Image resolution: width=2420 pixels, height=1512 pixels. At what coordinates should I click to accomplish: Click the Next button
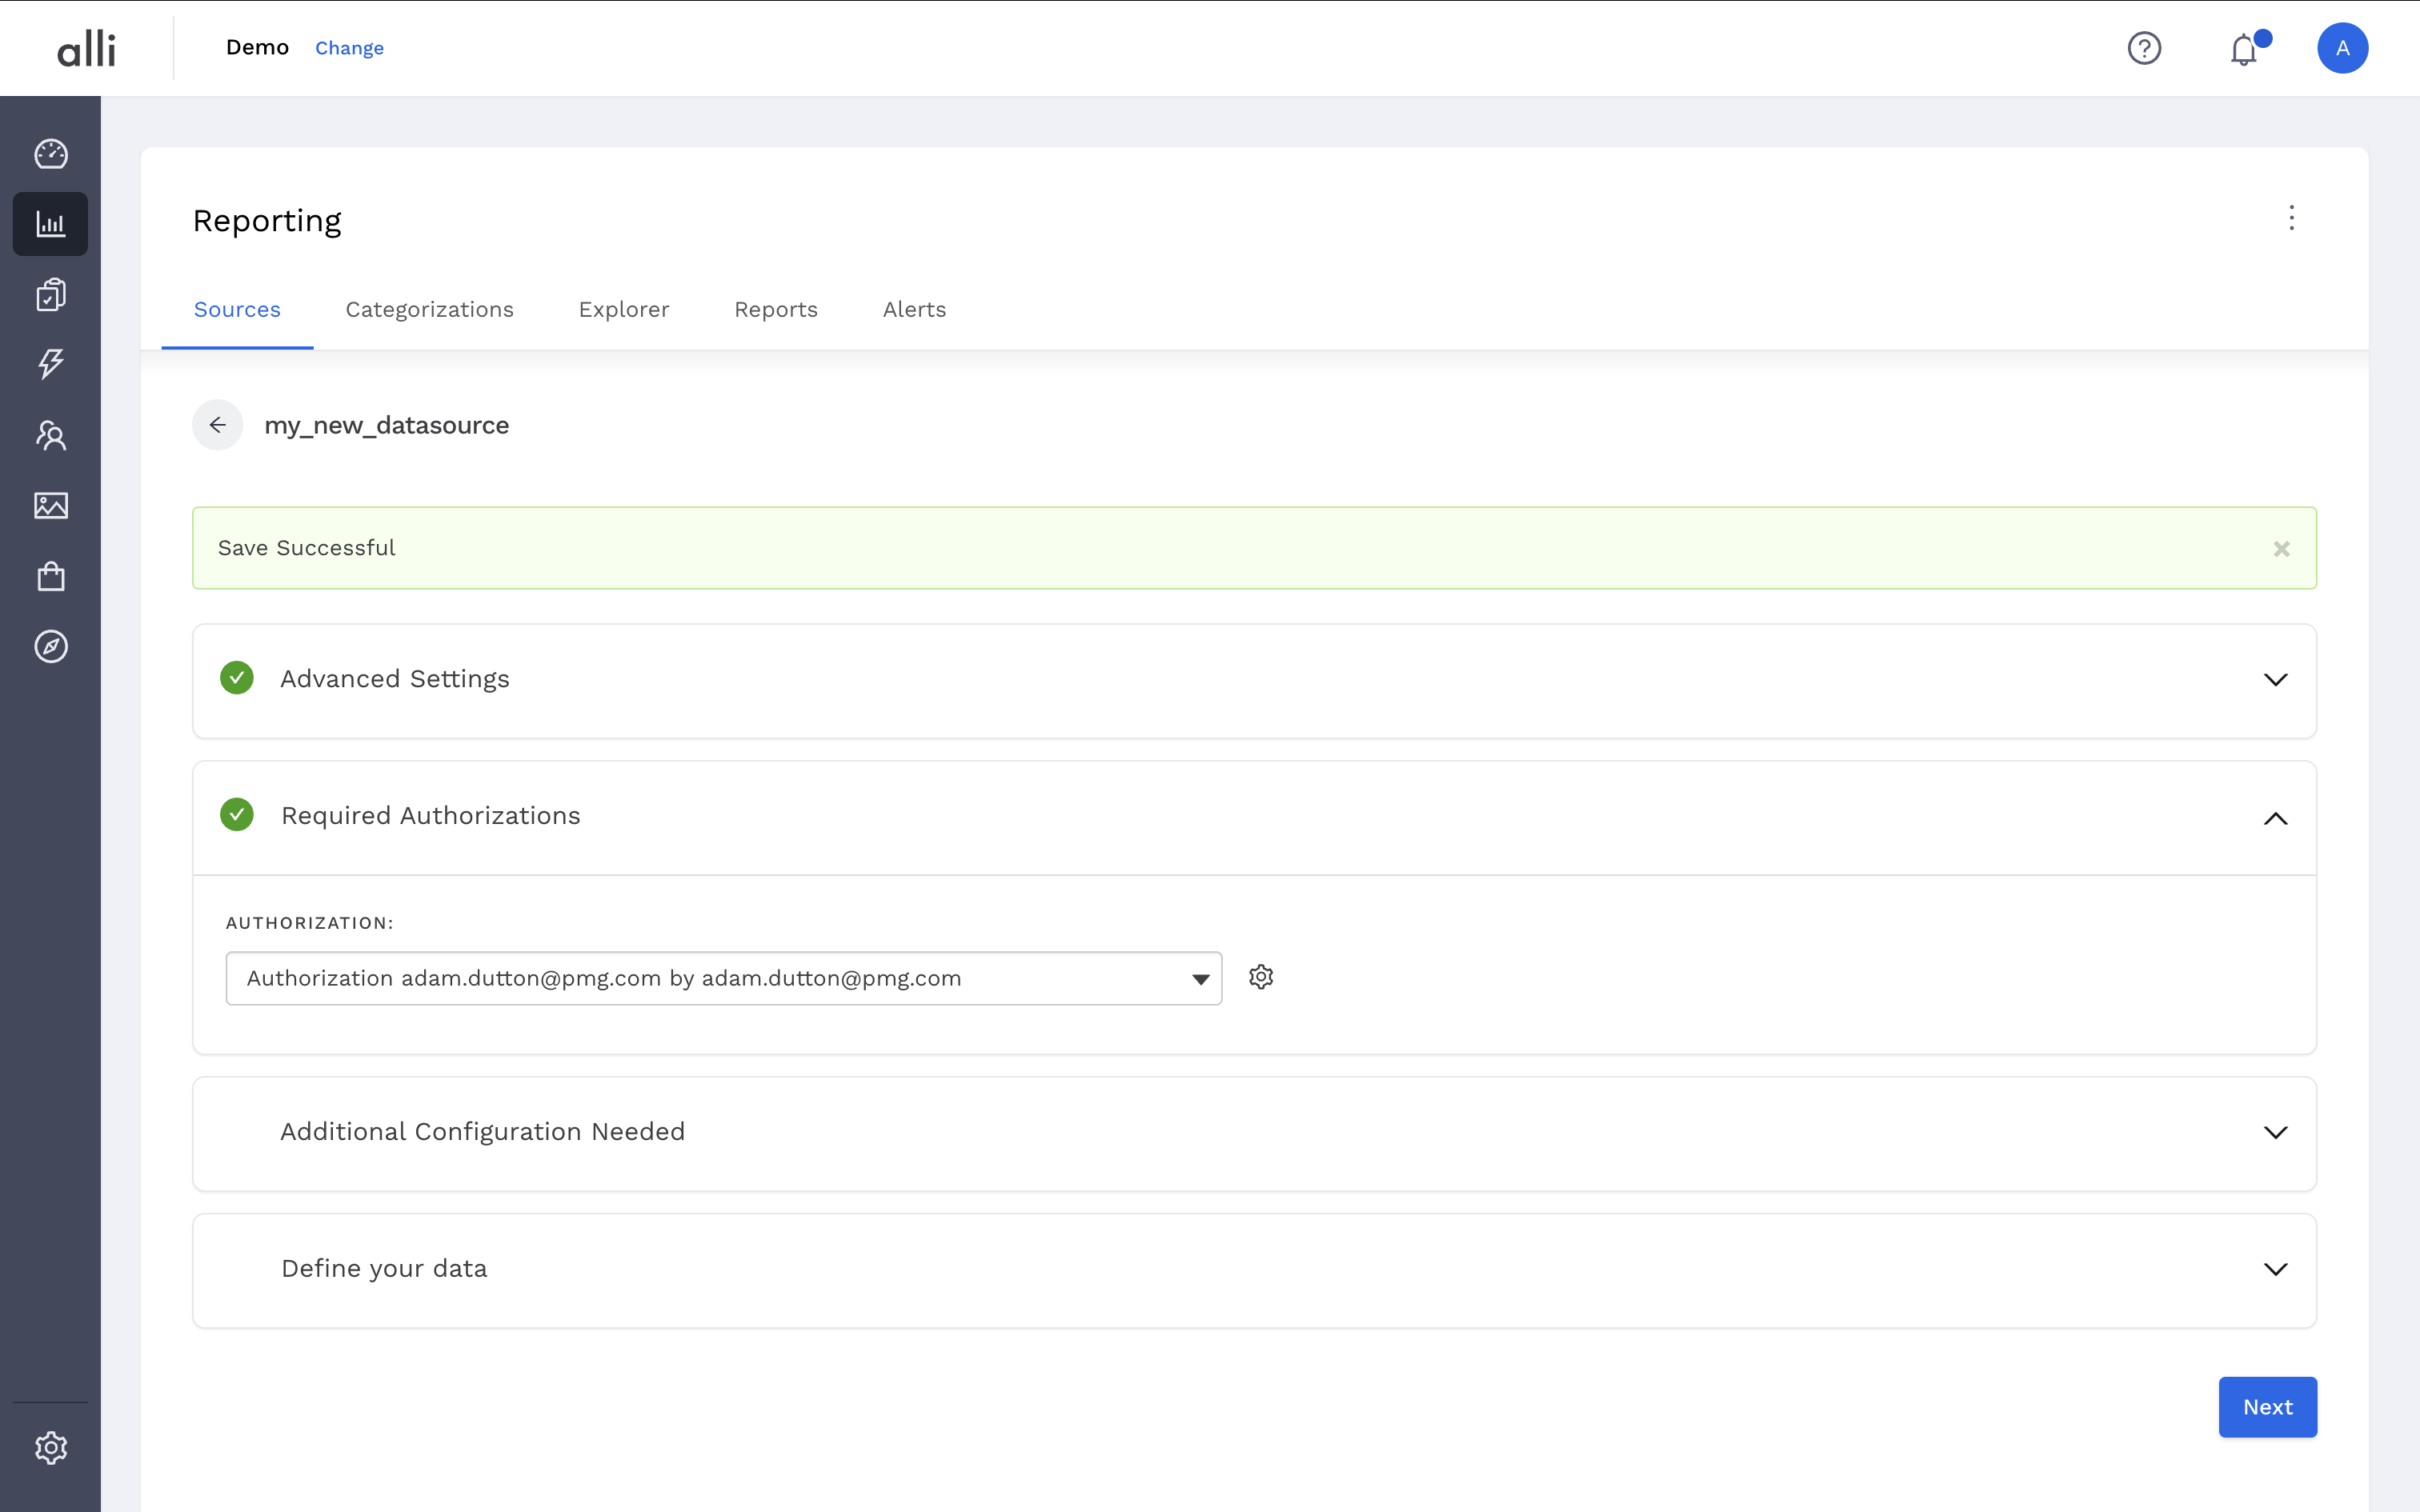pyautogui.click(x=2267, y=1407)
